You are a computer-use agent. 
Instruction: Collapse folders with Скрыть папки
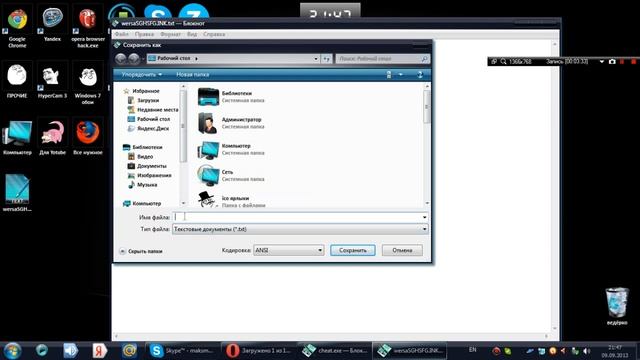tap(141, 251)
